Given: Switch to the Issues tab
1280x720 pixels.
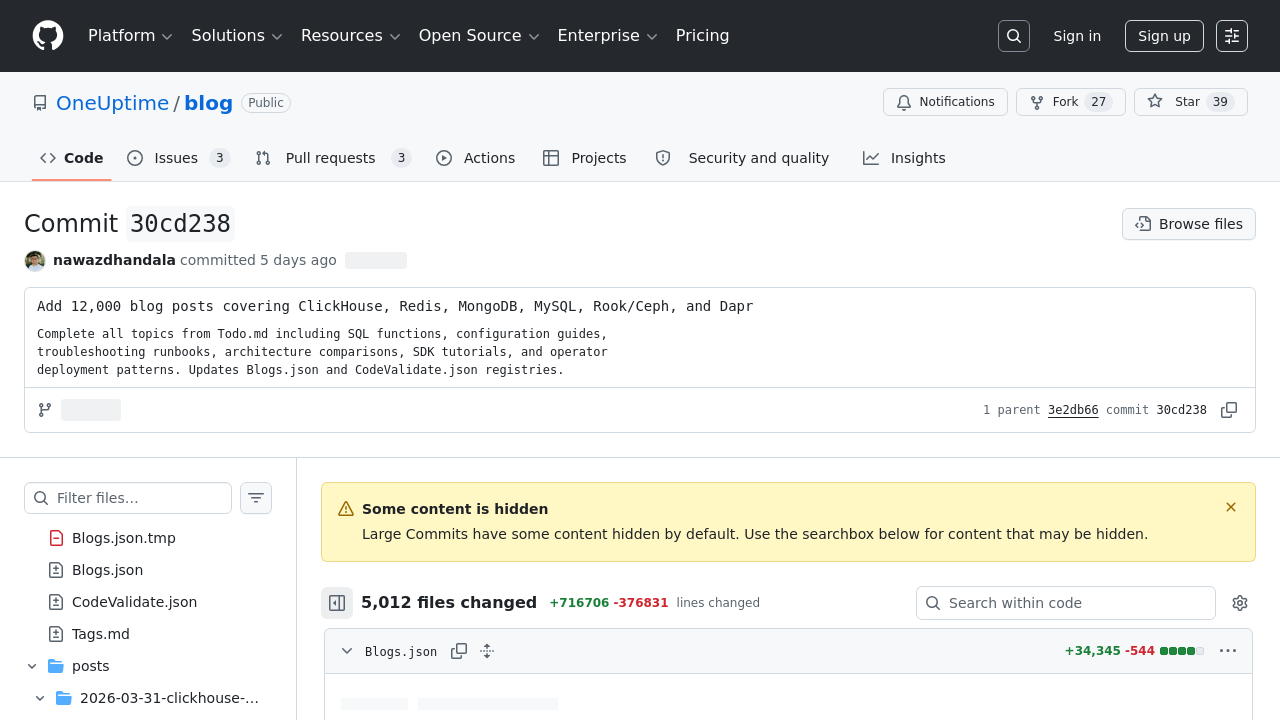Looking at the screenshot, I should tap(178, 158).
